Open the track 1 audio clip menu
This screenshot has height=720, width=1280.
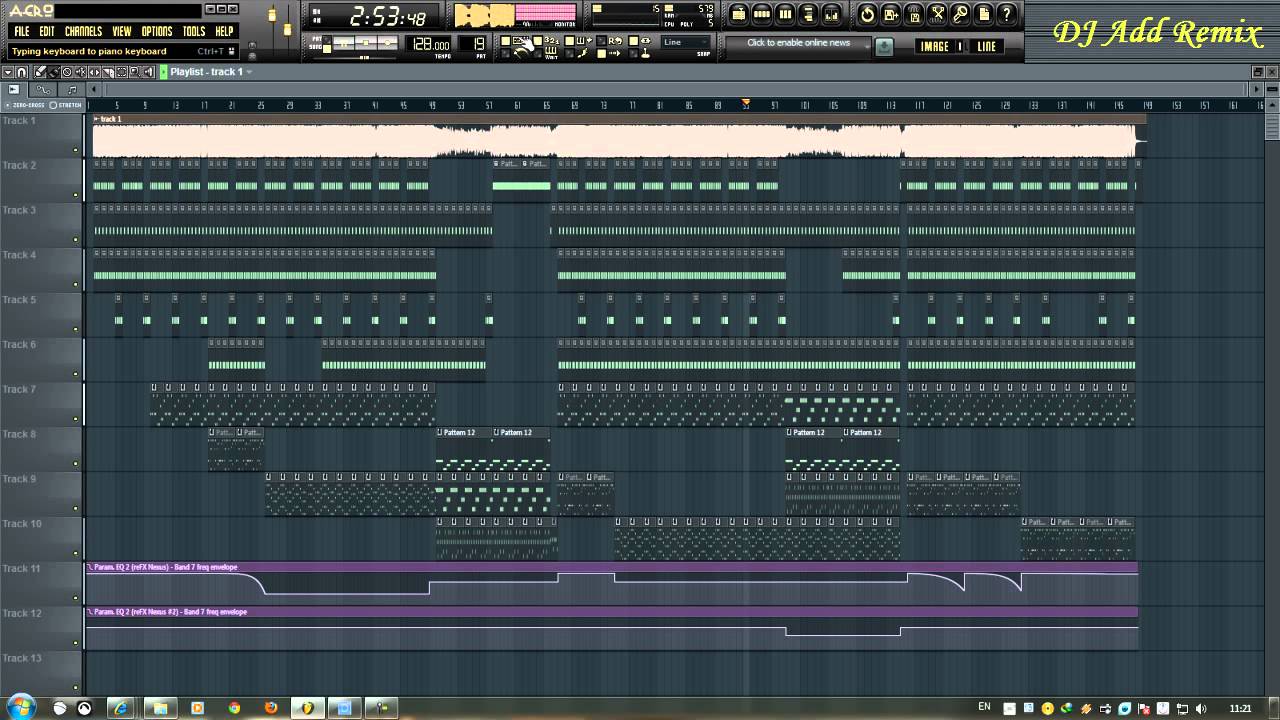point(96,119)
